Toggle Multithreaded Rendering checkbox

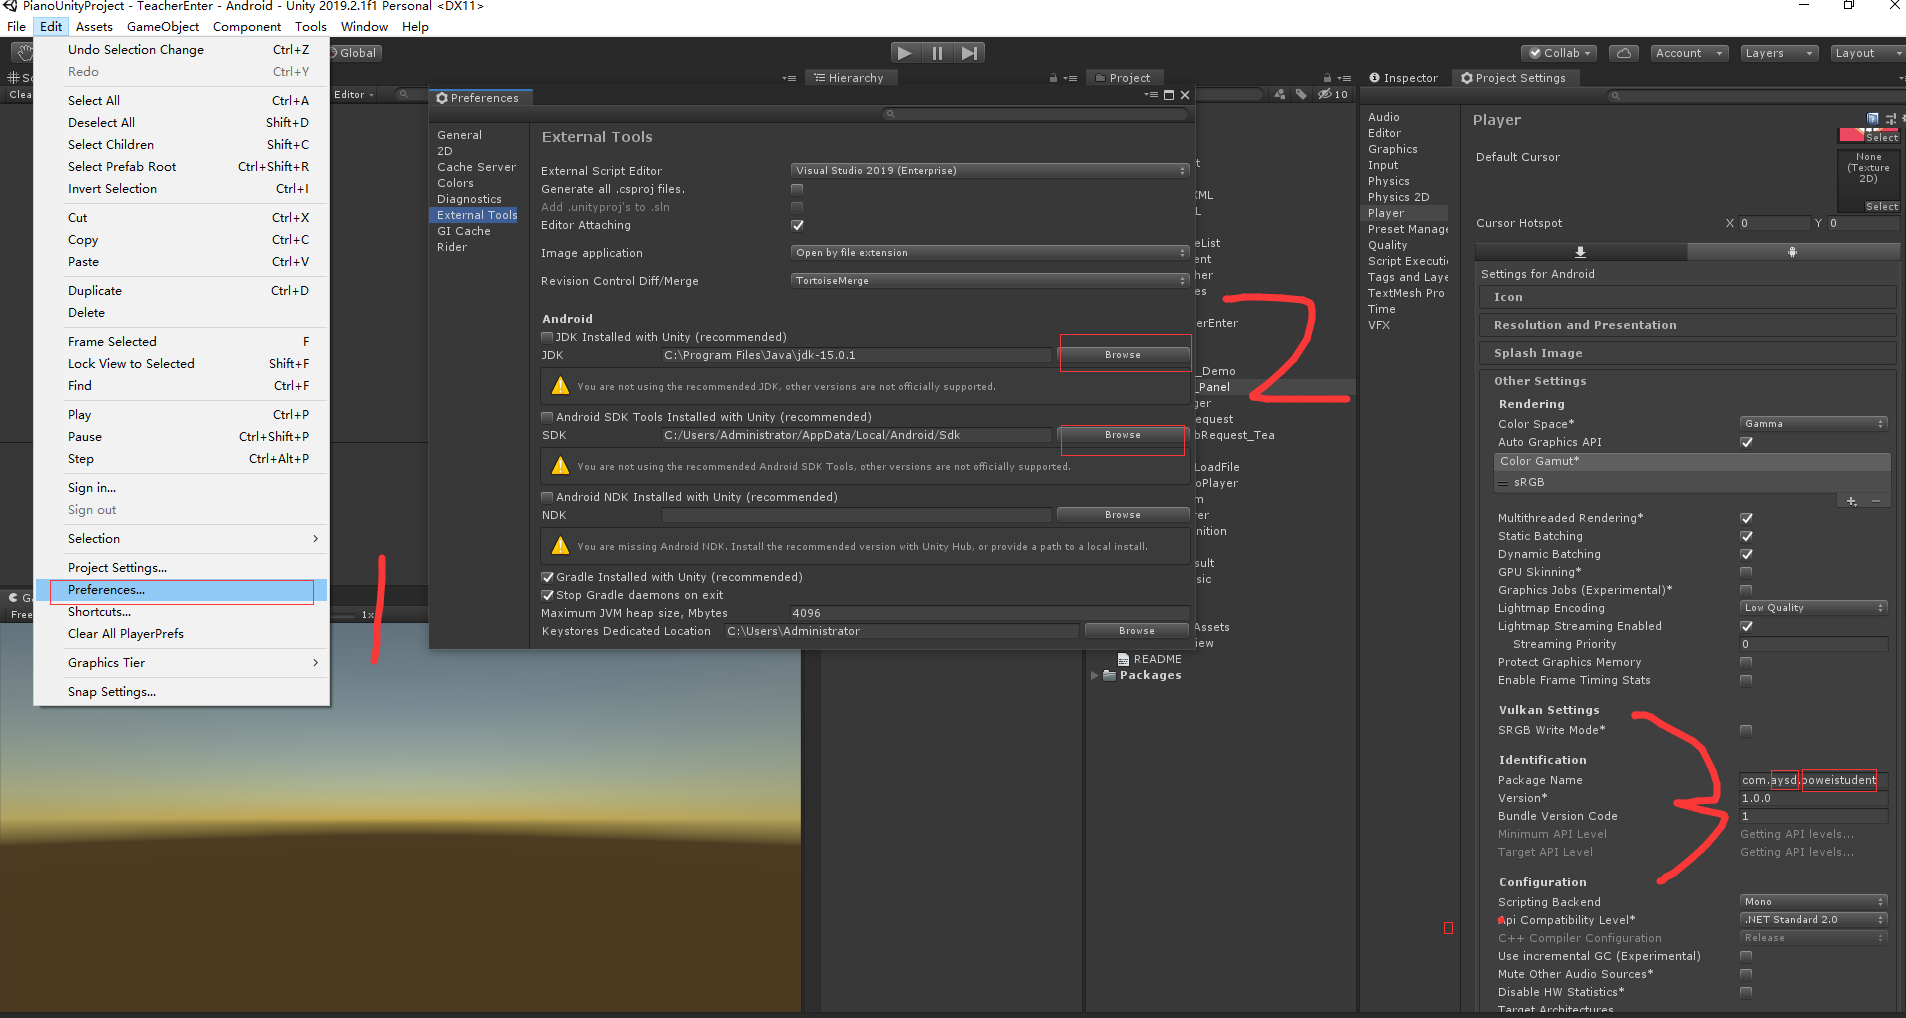1746,518
